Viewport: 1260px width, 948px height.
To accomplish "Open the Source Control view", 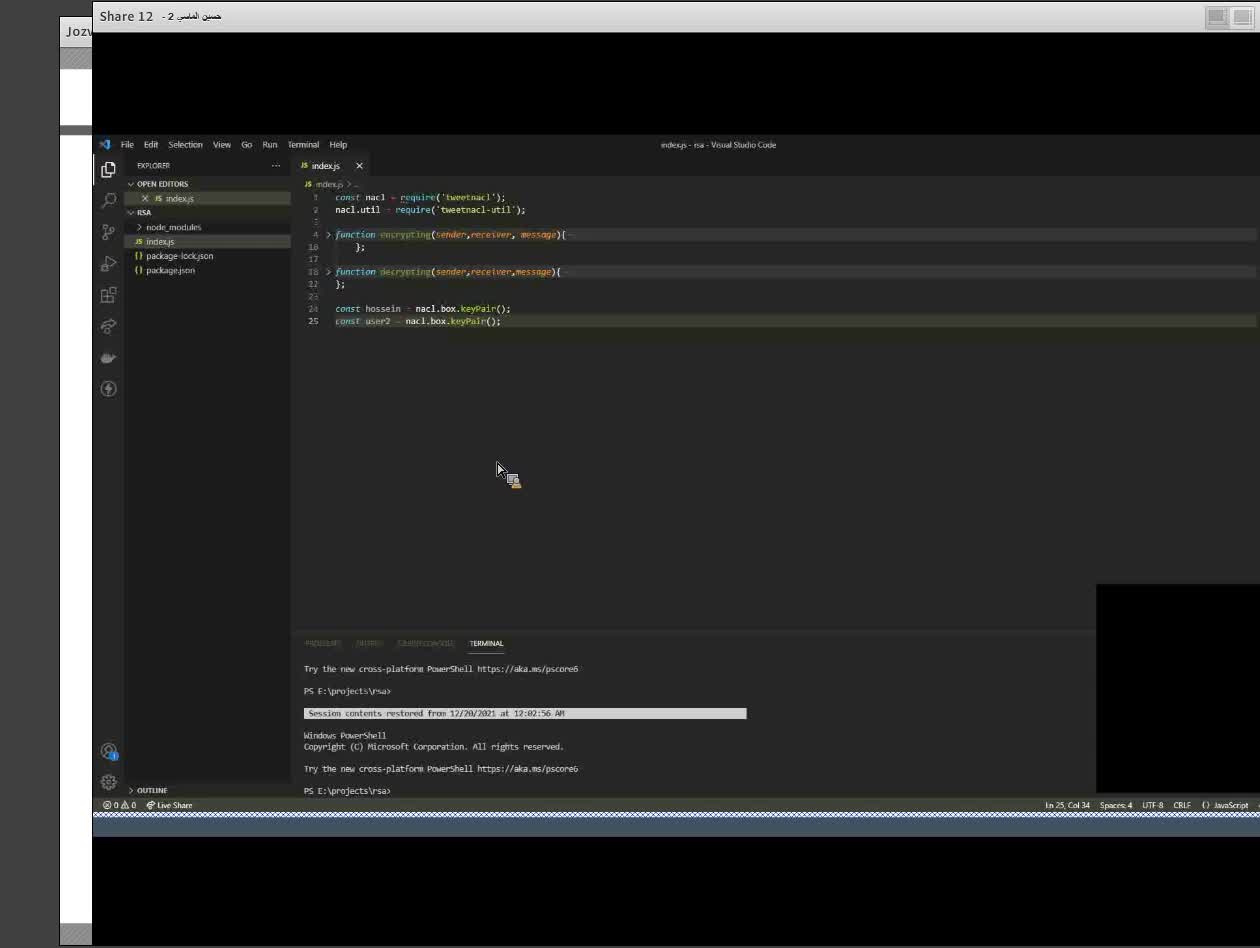I will [109, 232].
